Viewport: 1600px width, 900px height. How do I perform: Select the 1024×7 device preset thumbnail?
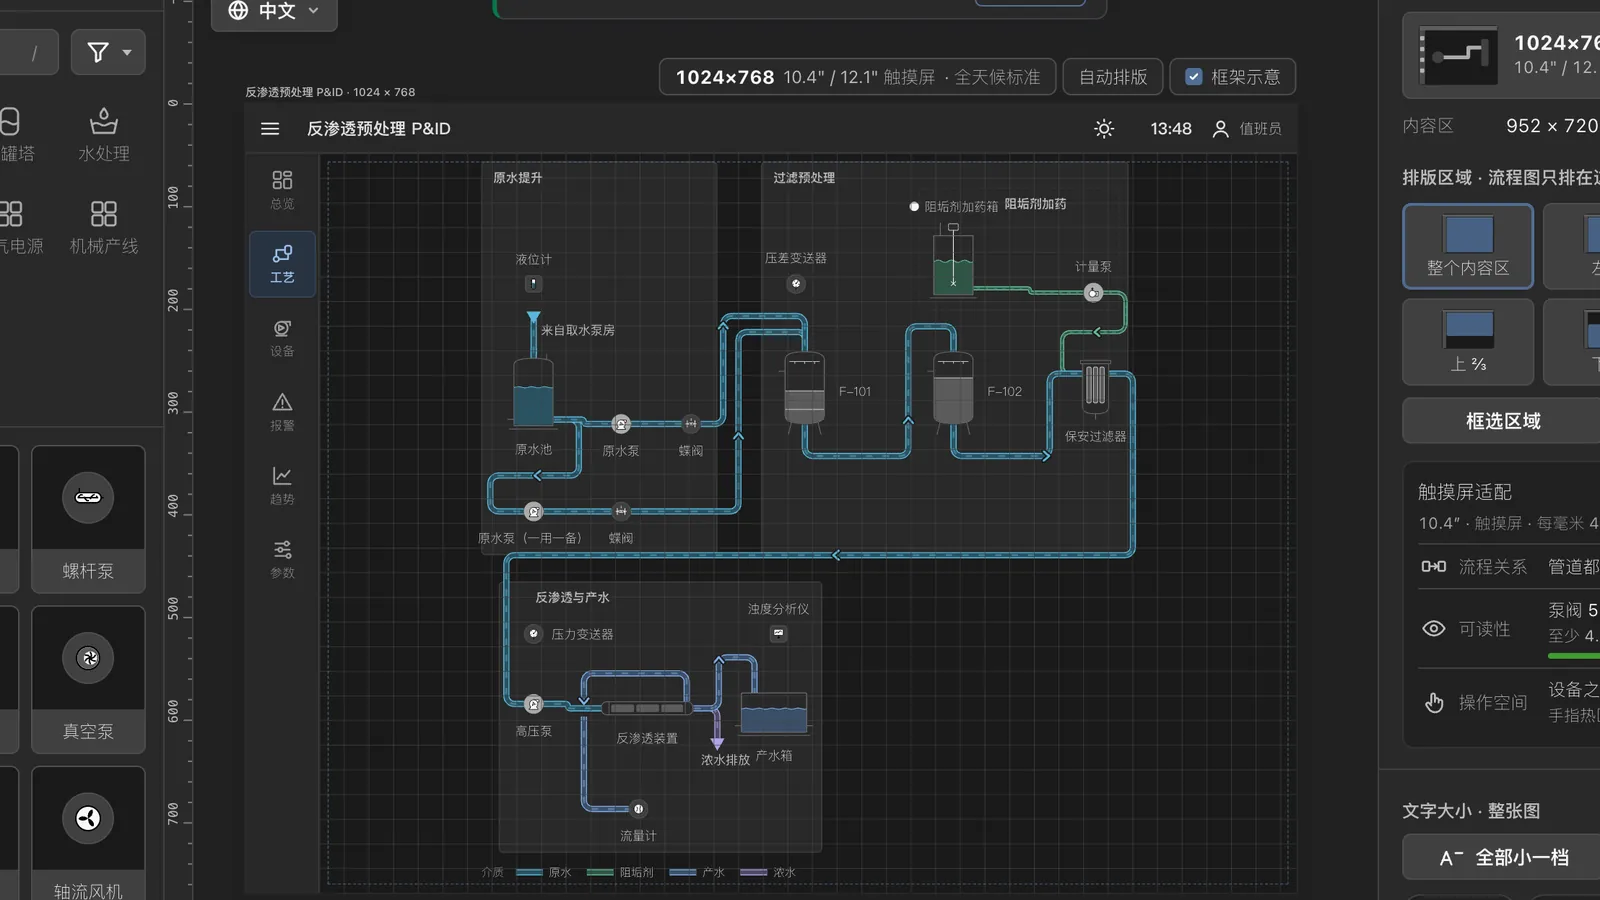[1459, 55]
